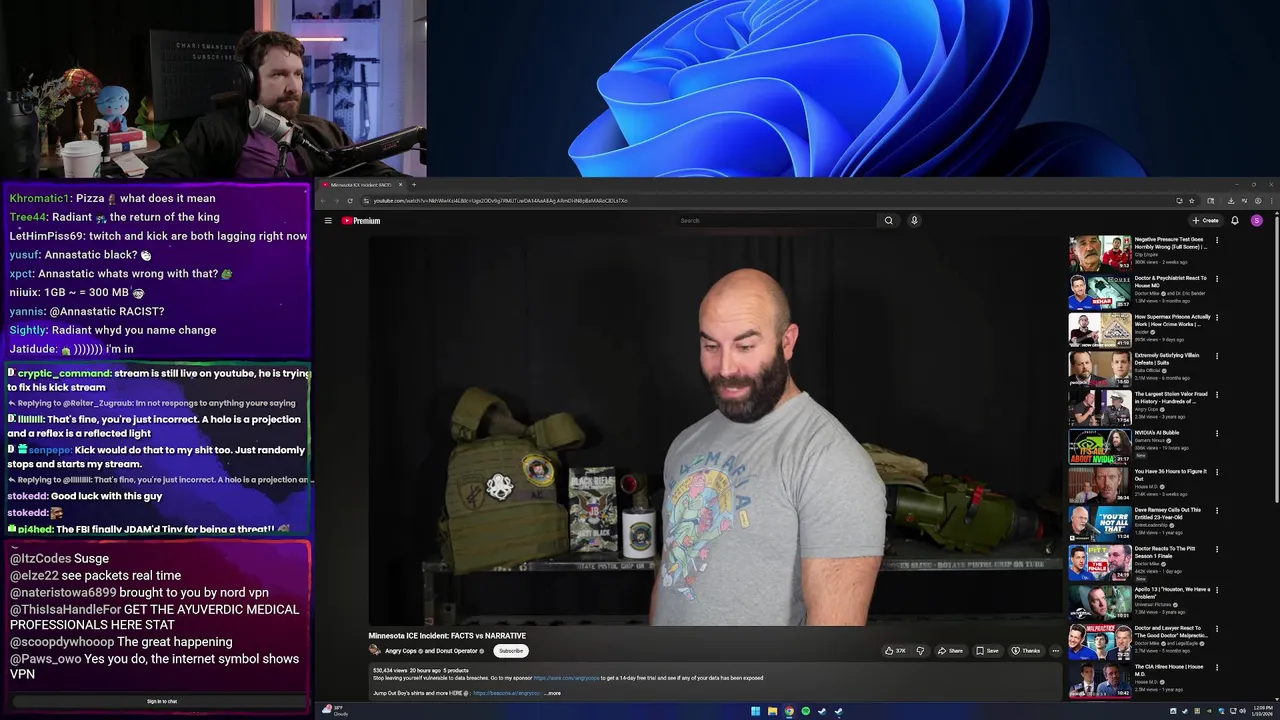Open Chrome icon on taskbar

click(789, 711)
